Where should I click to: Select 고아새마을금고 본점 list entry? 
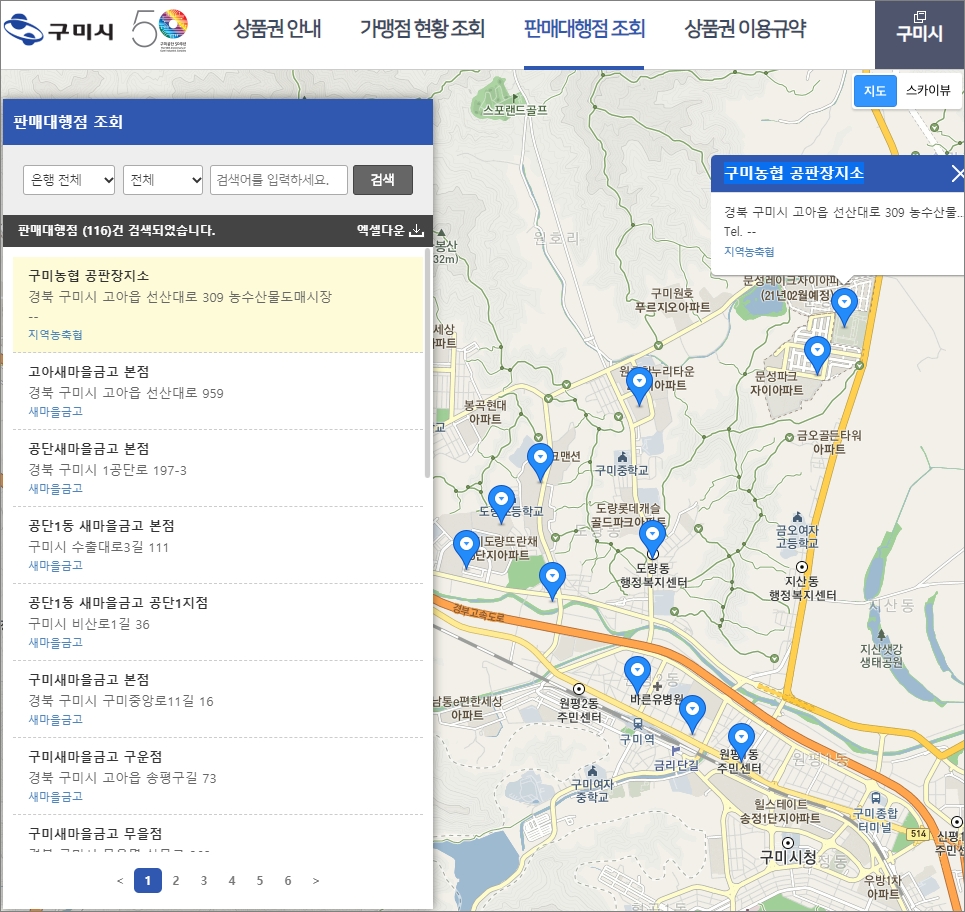click(x=218, y=391)
